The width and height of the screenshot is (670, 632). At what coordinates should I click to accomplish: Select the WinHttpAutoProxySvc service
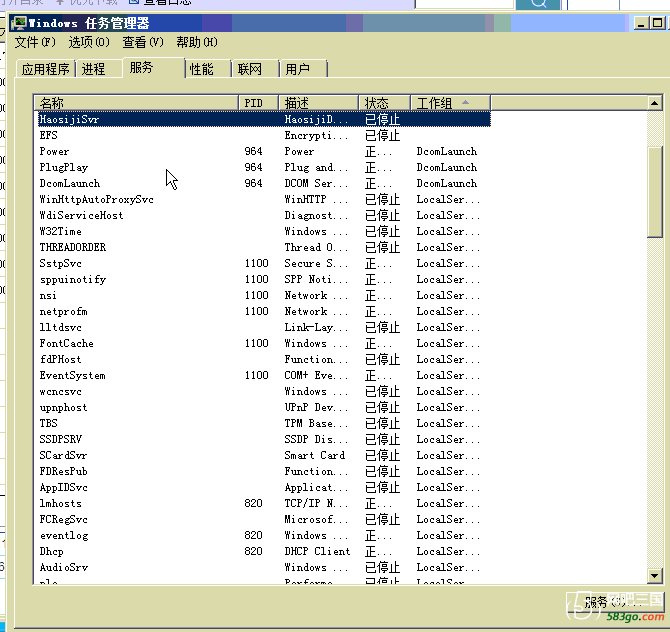[96, 200]
